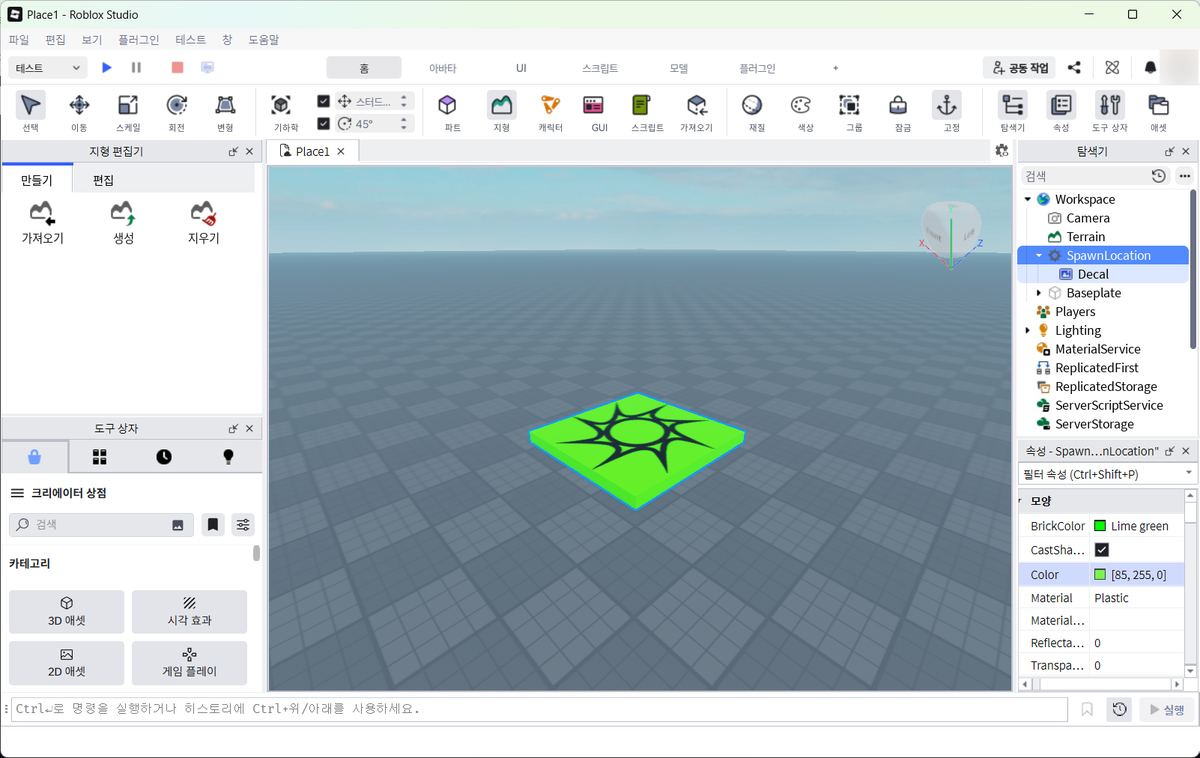Toggle the Explorer (탐색기) panel button

pos(1012,112)
